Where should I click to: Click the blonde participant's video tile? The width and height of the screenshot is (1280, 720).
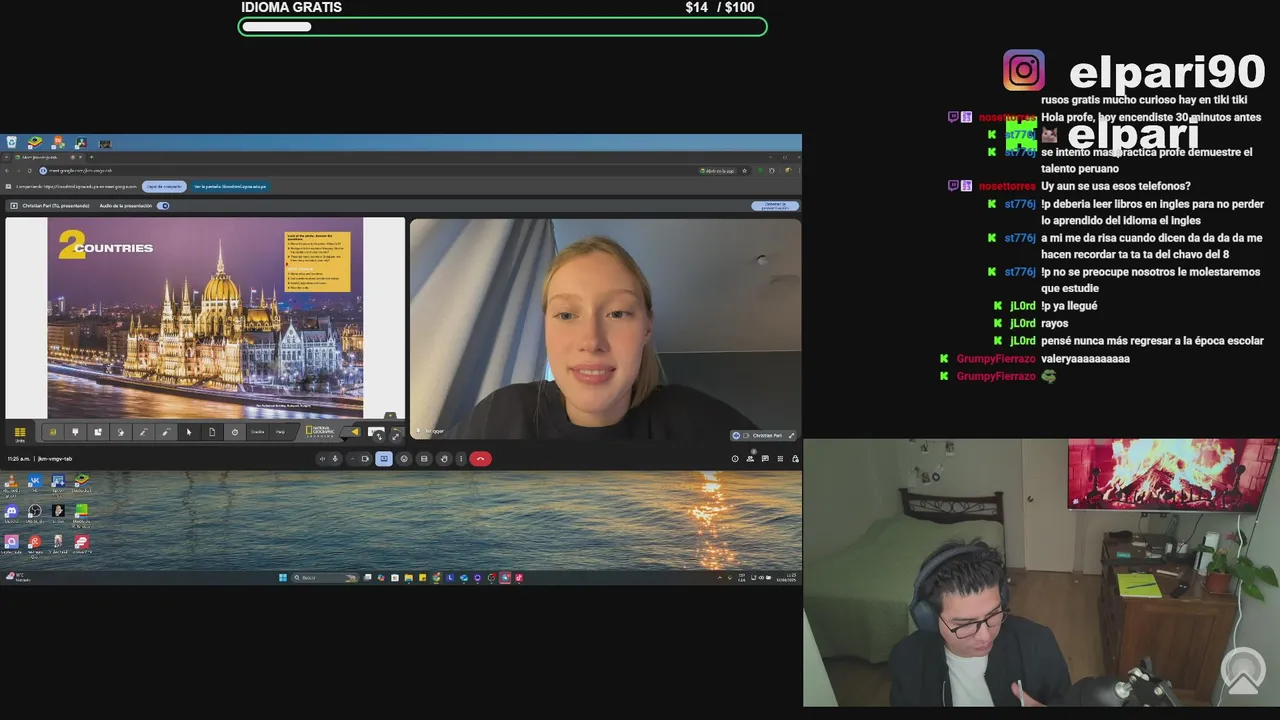605,330
